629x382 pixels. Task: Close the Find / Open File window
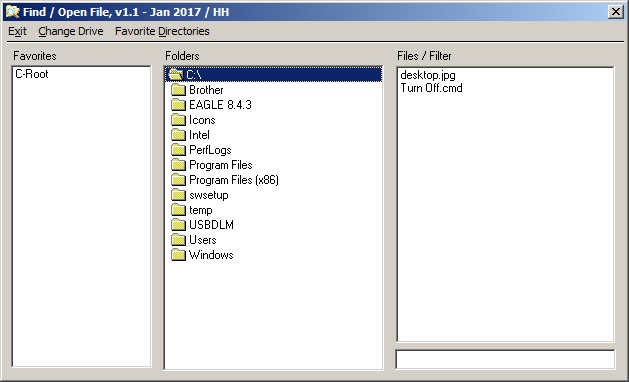pyautogui.click(x=615, y=12)
